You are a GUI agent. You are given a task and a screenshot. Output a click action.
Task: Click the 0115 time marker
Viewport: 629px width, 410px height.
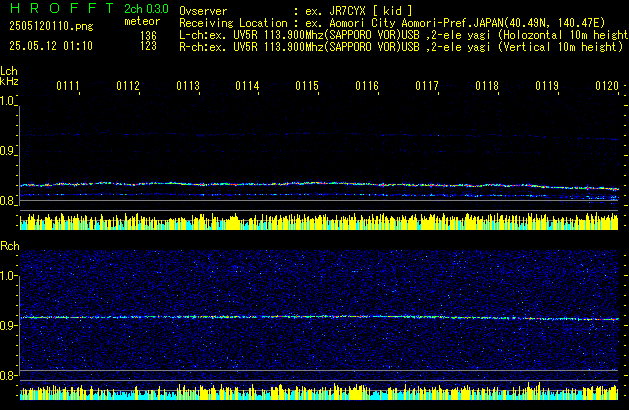pos(307,86)
